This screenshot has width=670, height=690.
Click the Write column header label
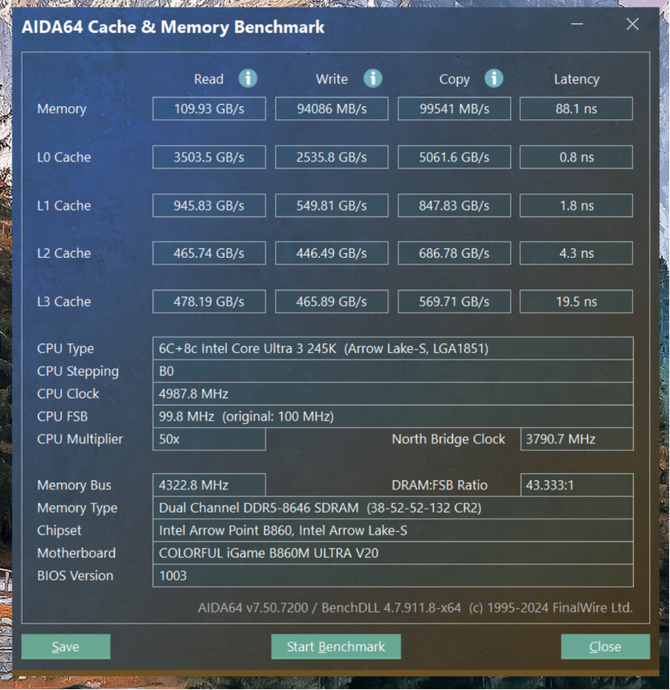pyautogui.click(x=332, y=79)
